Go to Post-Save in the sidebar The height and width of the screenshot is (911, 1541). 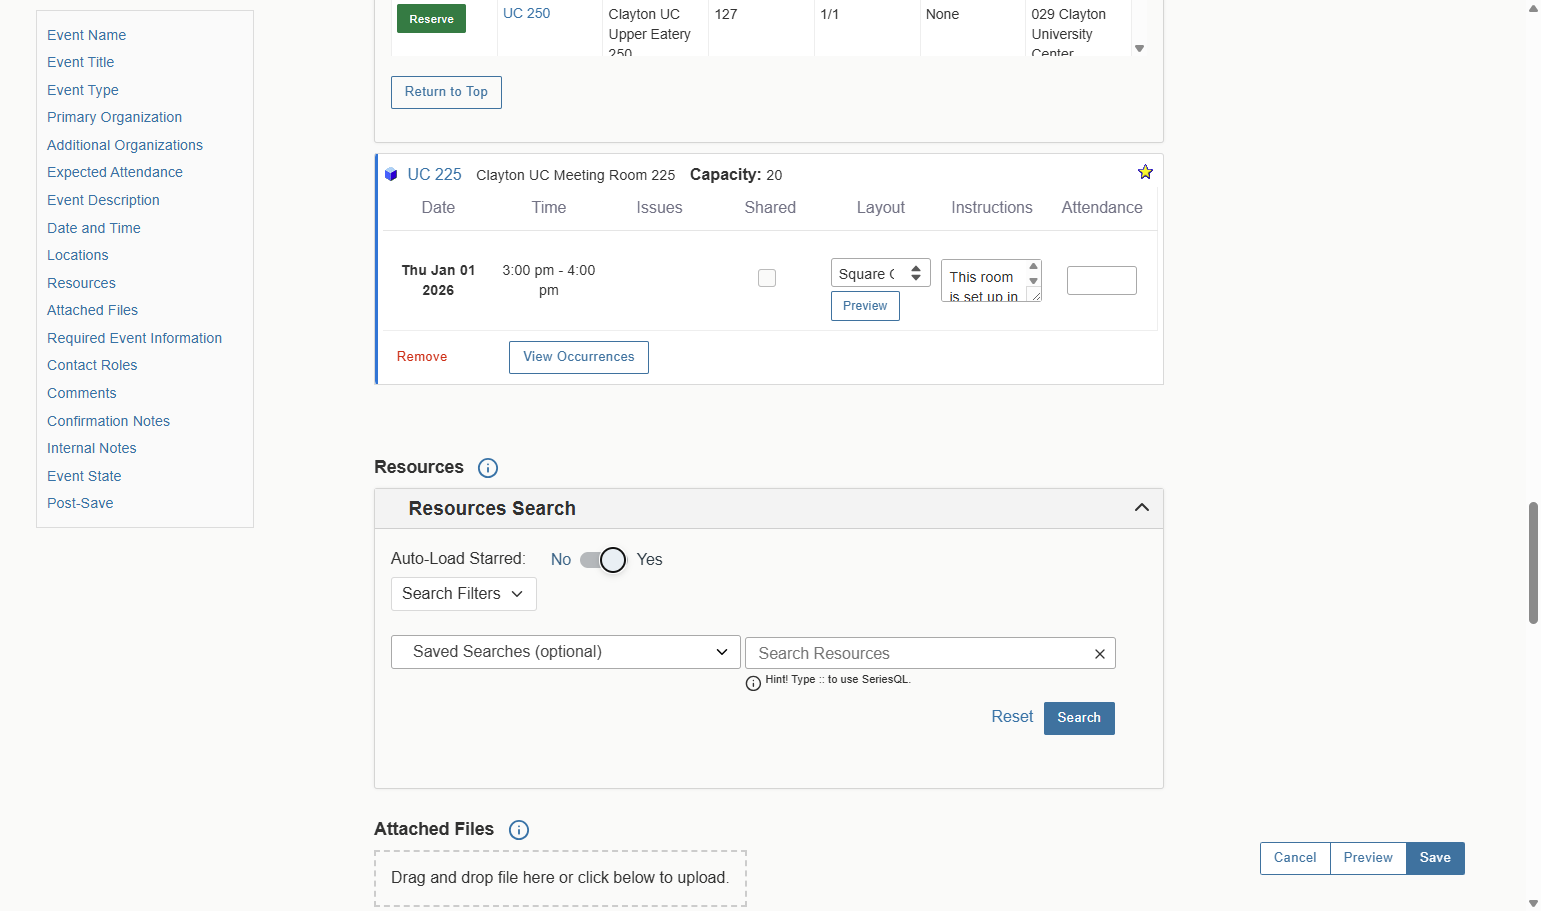(x=80, y=504)
